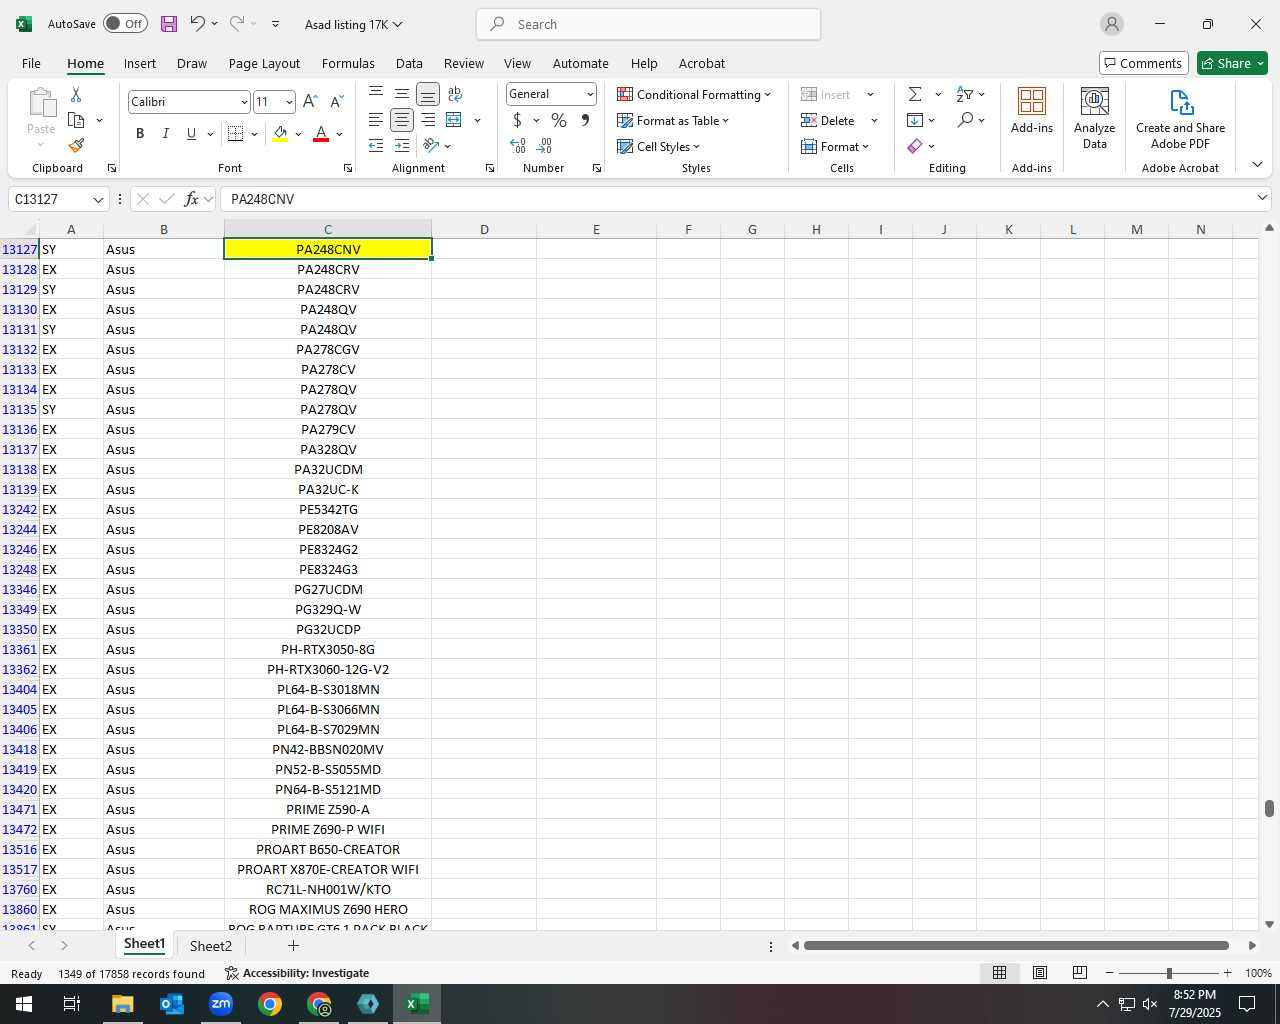Open the font name Calibri dropdown
This screenshot has width=1280, height=1024.
(x=243, y=102)
